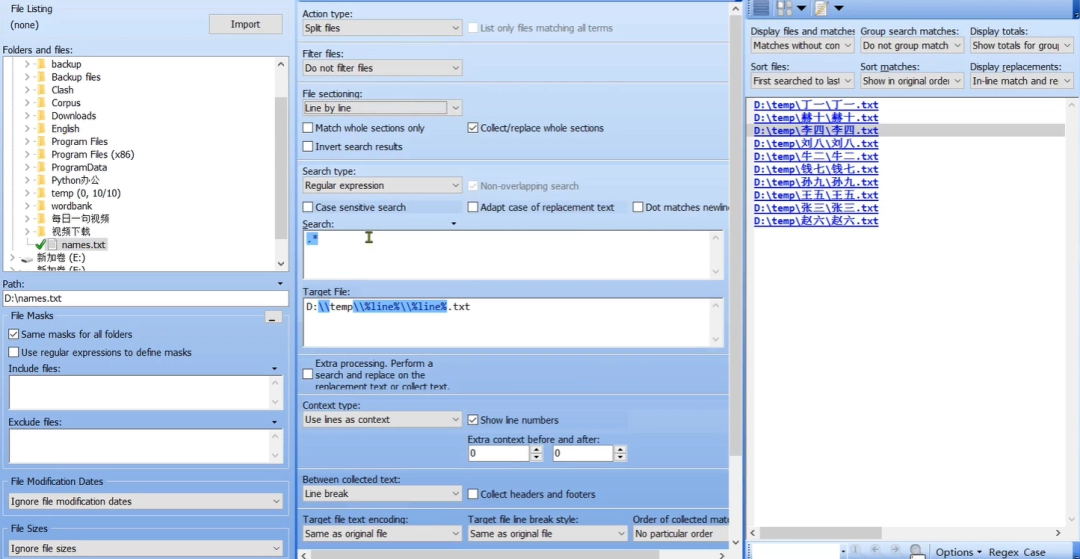Click the wordbank folder icon
1080x559 pixels.
(41, 206)
